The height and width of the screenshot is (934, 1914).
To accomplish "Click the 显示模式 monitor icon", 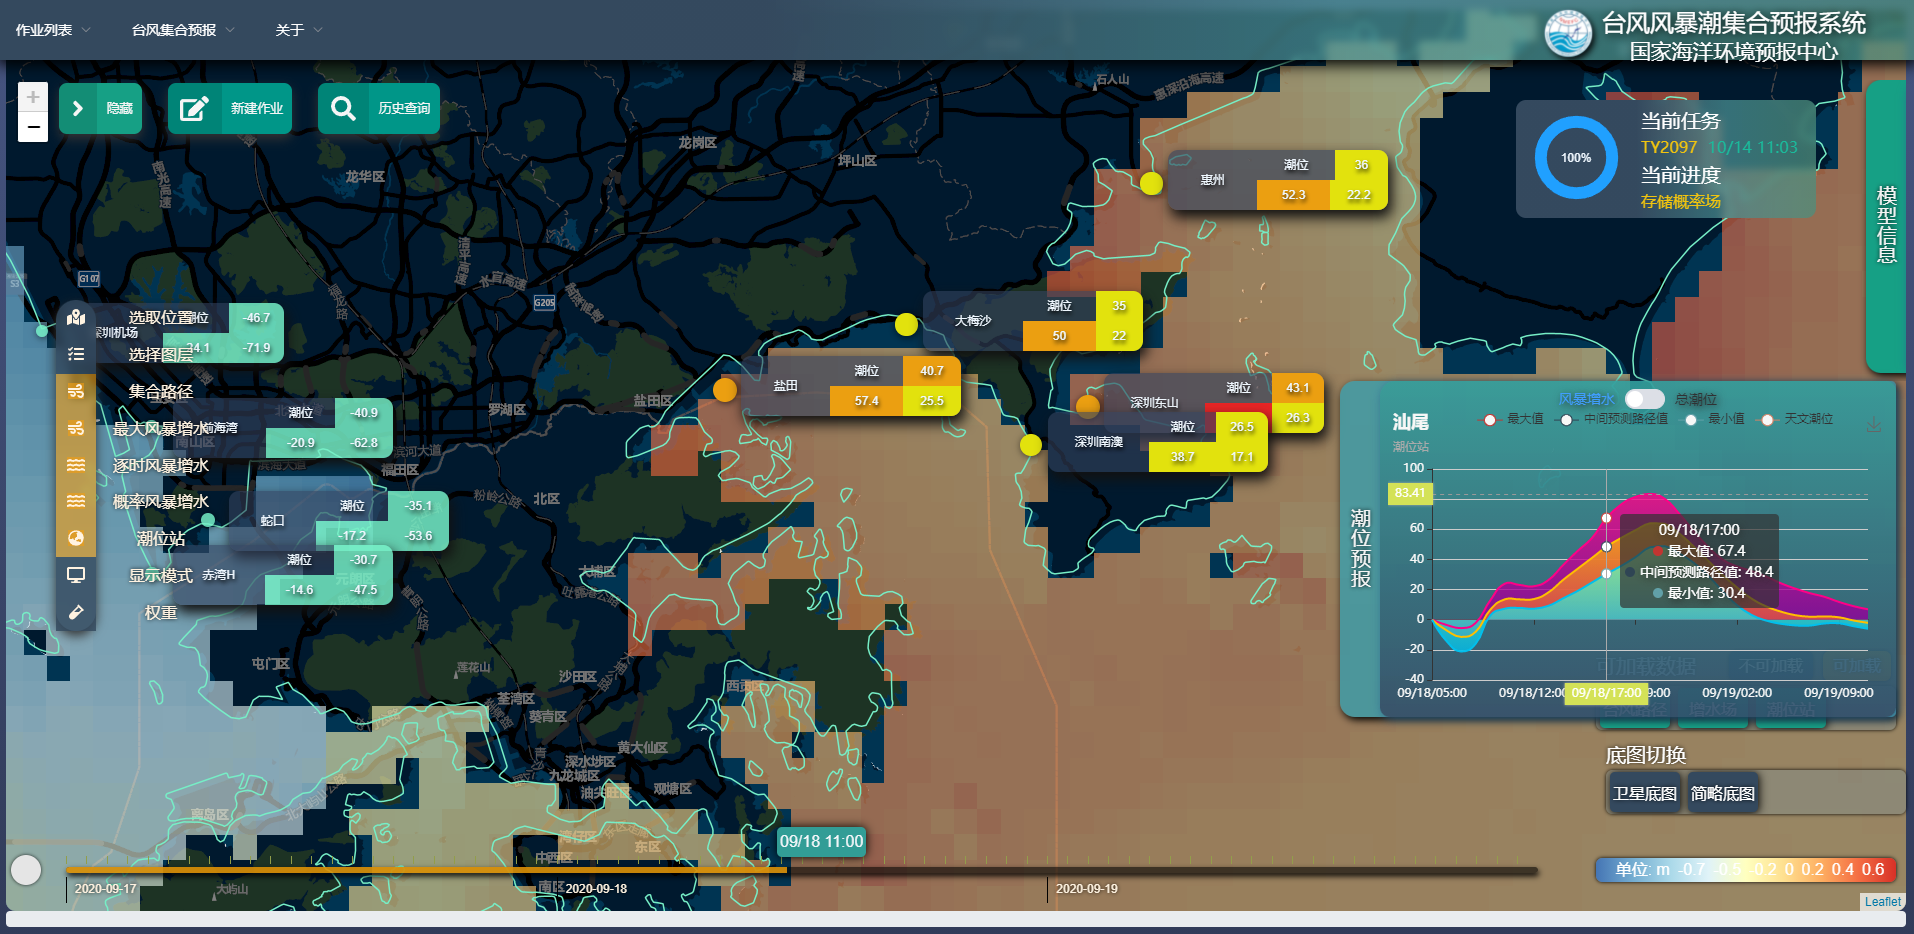I will coord(76,575).
